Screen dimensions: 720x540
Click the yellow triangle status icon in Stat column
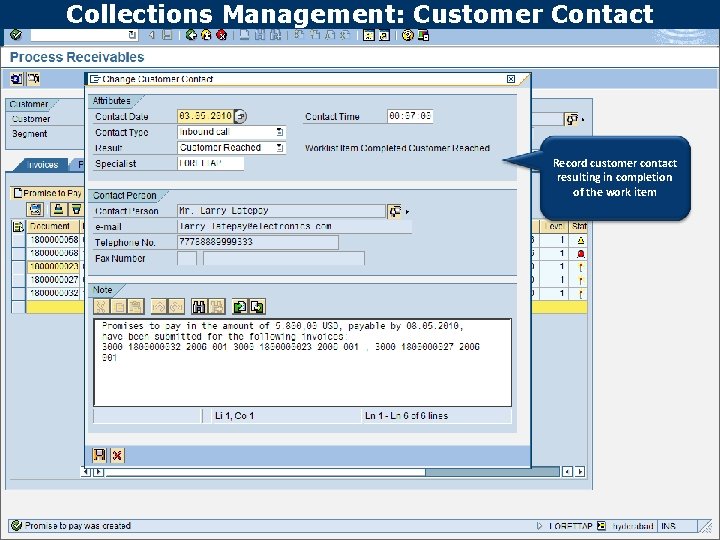click(x=580, y=240)
